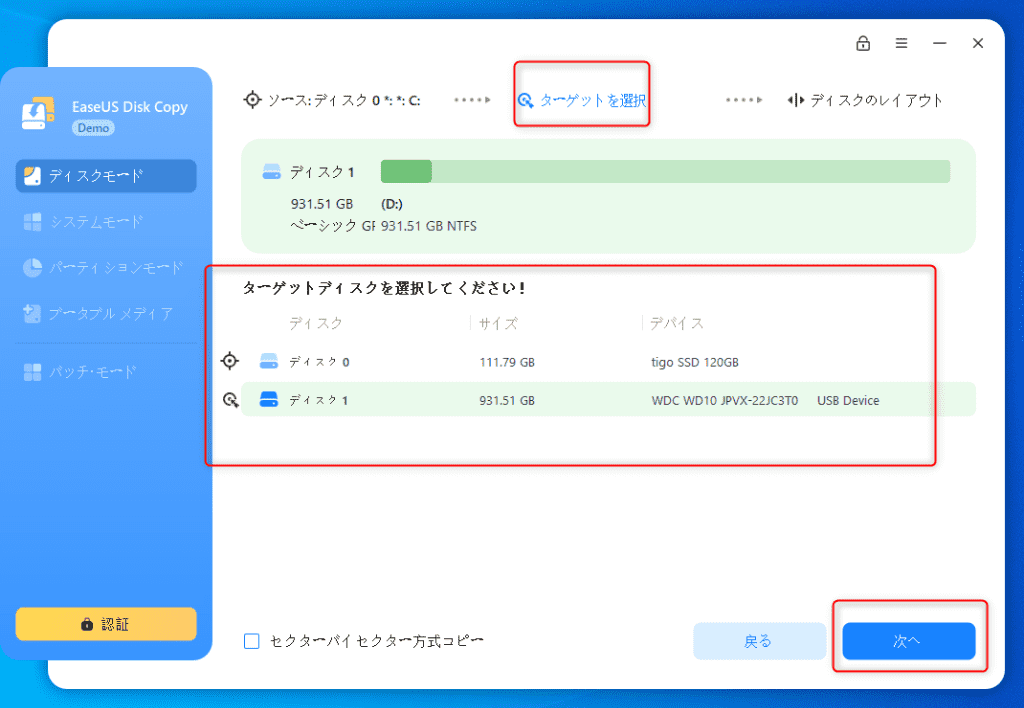
Task: Select ディスク 0 row in list
Action: 609,361
